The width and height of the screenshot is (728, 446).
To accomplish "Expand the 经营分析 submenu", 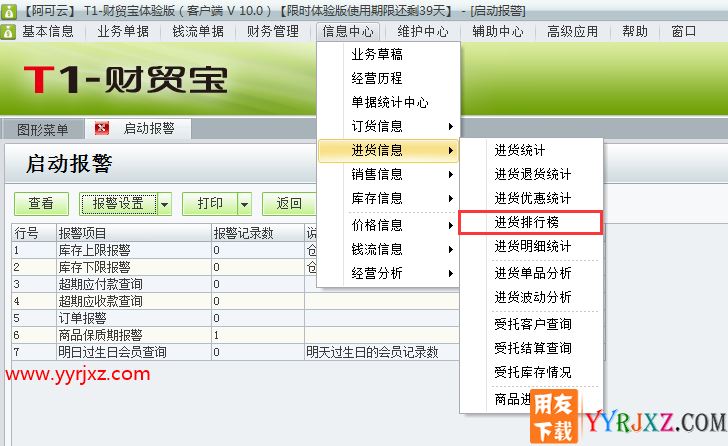I will pos(388,273).
